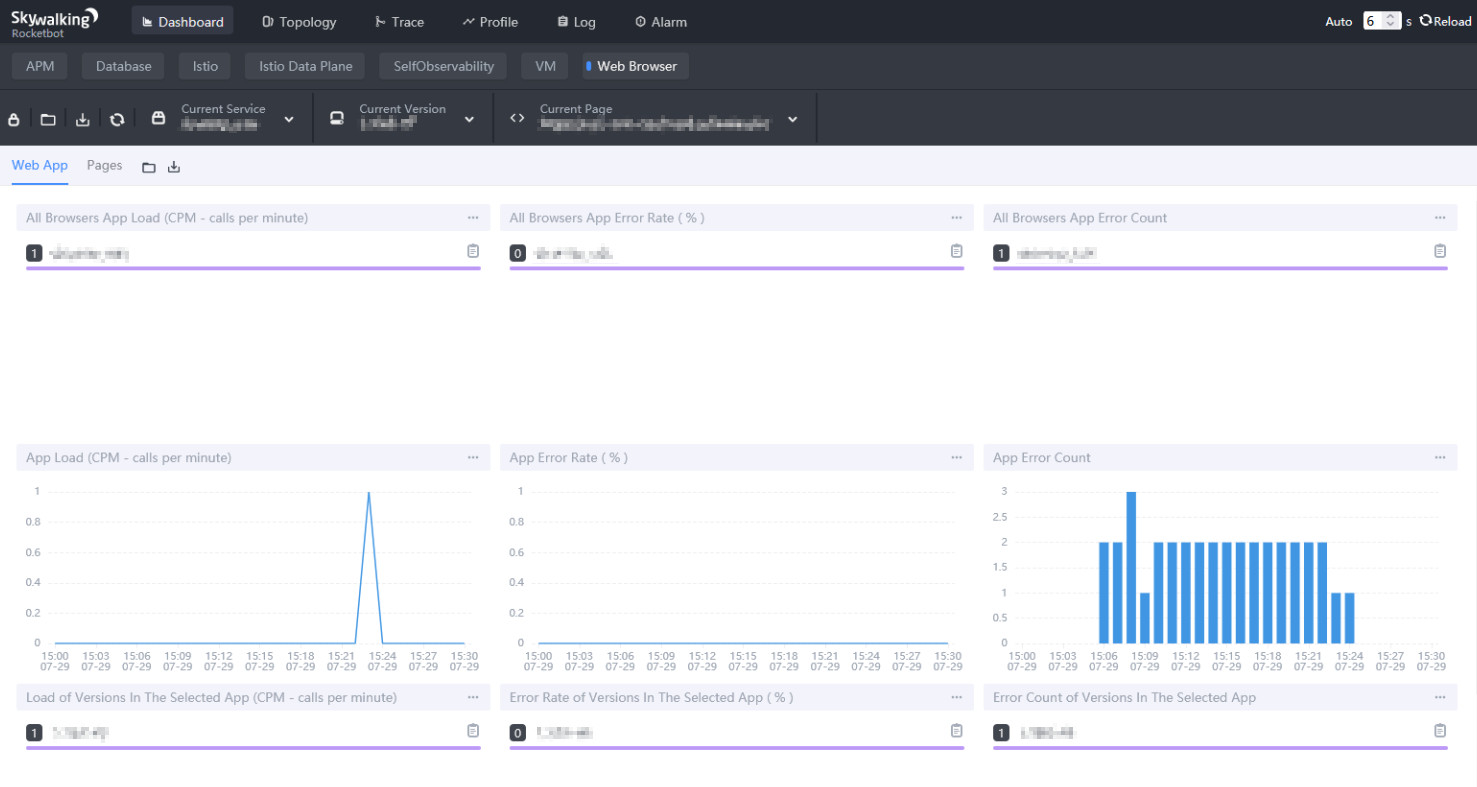Click the code icon beside Current Page

[517, 118]
